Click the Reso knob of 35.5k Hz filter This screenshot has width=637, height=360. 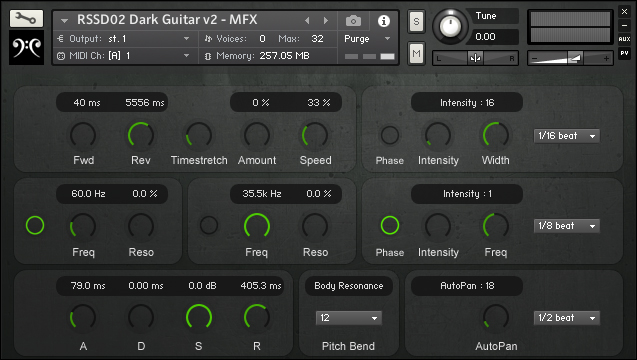(x=315, y=226)
